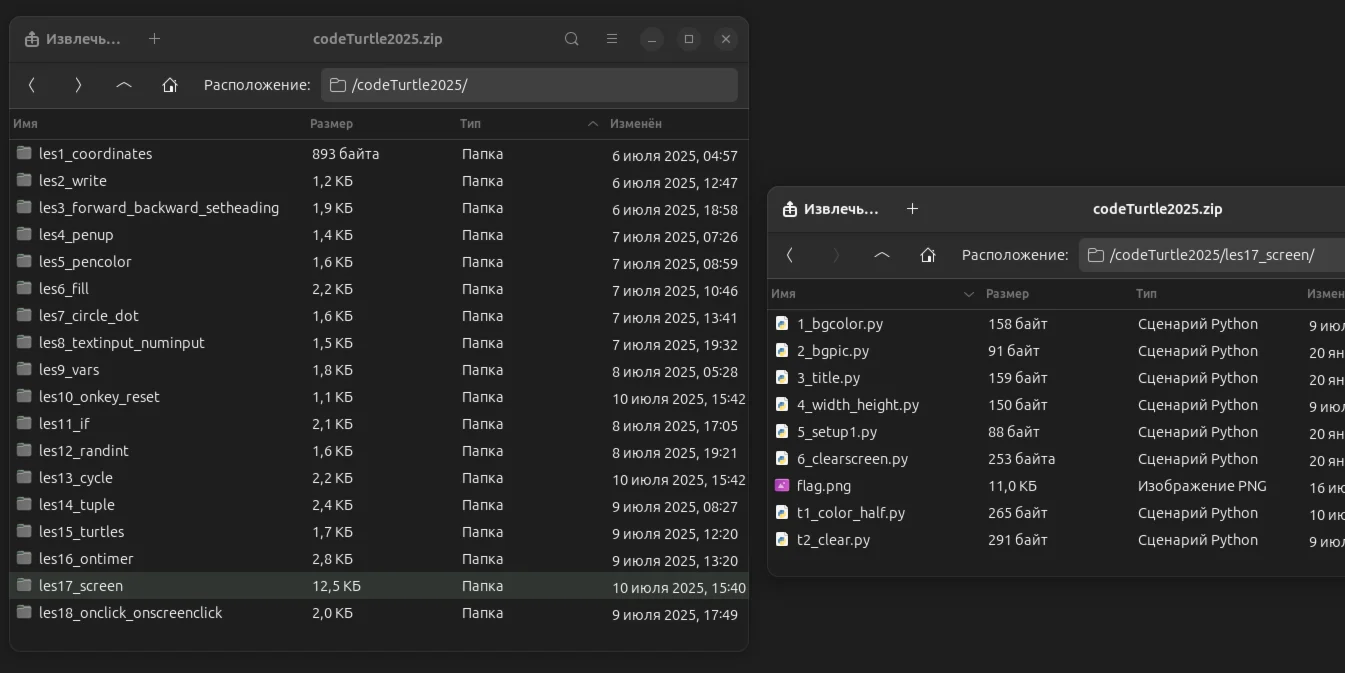Viewport: 1345px width, 673px height.
Task: Add files with plus icon in left window
Action: pos(154,39)
